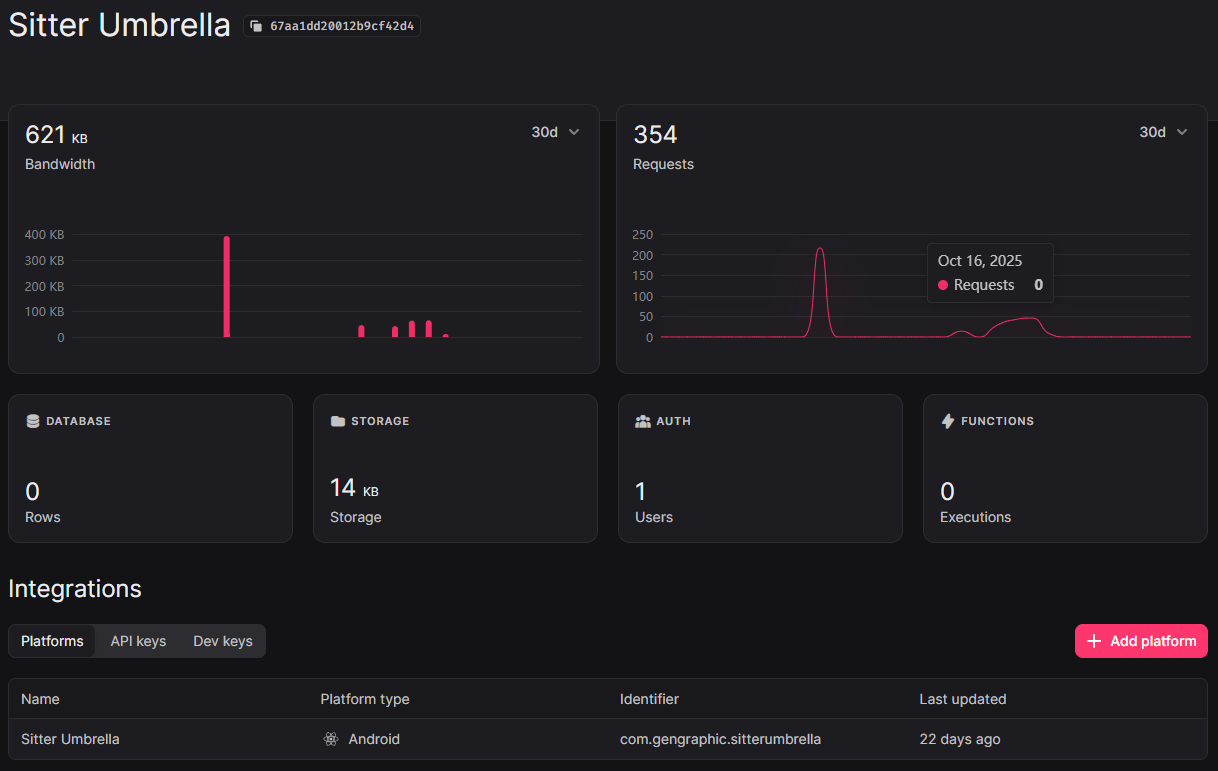Click the Auth users icon
The width and height of the screenshot is (1218, 771).
tap(642, 420)
